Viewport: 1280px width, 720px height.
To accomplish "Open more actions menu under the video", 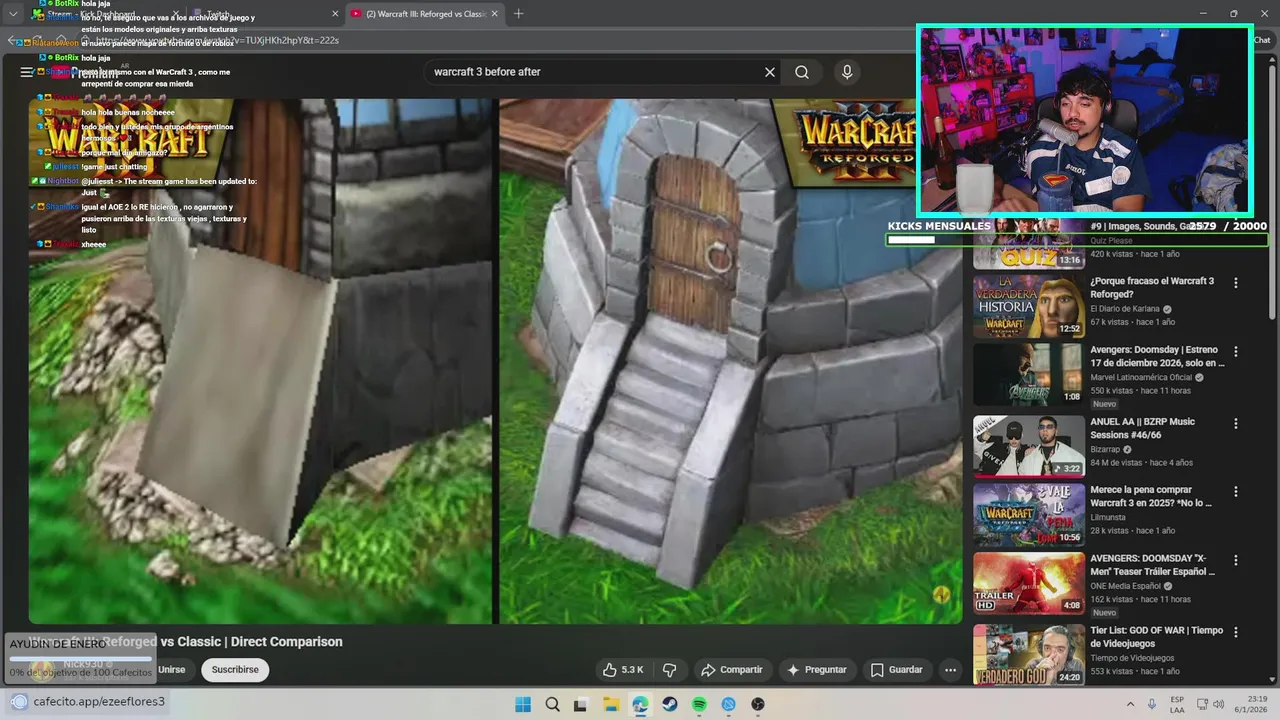I will tap(950, 670).
